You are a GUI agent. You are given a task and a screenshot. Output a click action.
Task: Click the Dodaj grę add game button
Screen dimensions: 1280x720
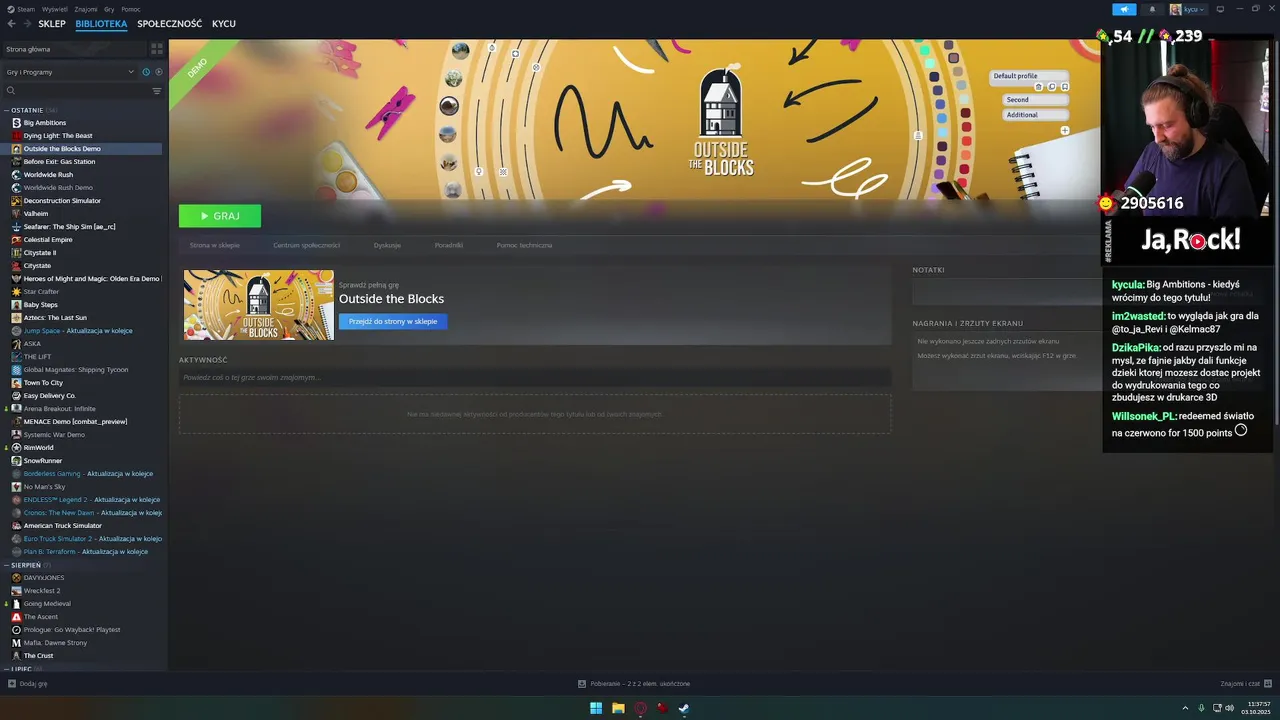[x=28, y=684]
